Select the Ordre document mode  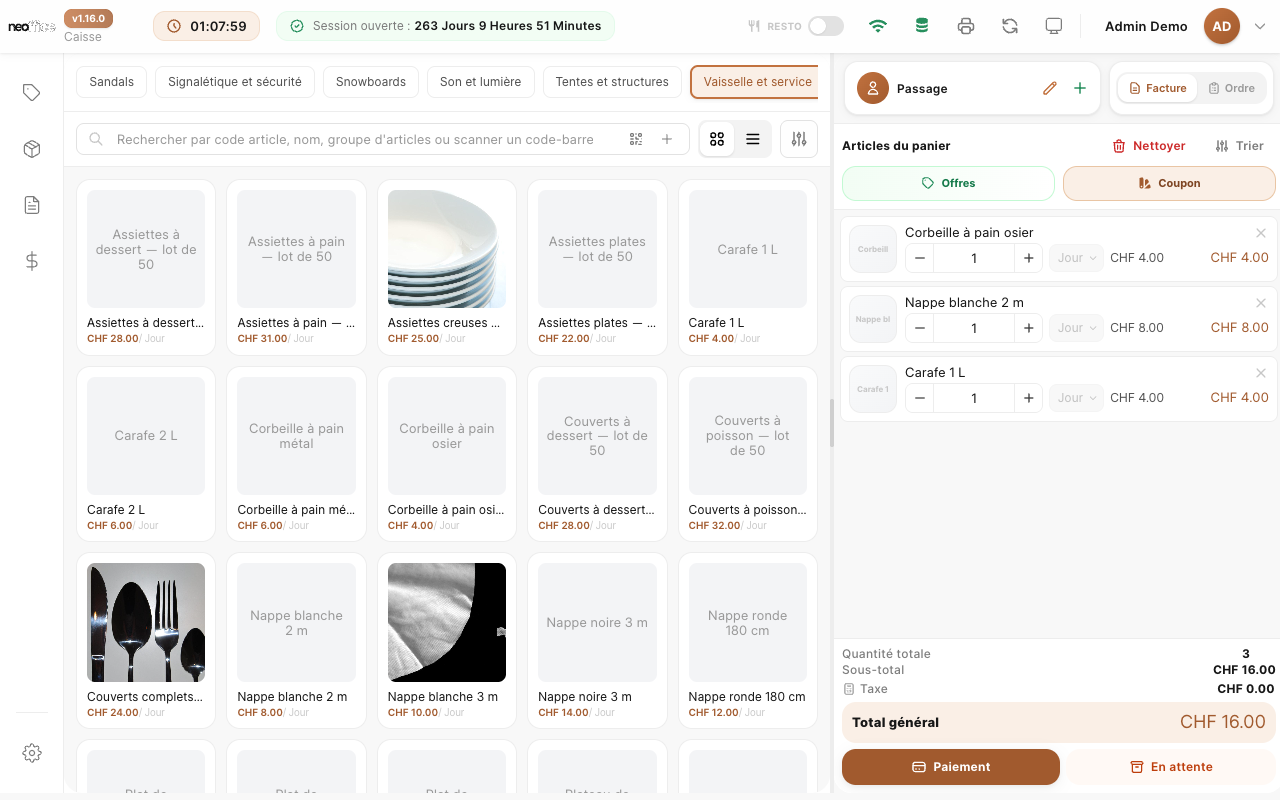(x=1231, y=88)
